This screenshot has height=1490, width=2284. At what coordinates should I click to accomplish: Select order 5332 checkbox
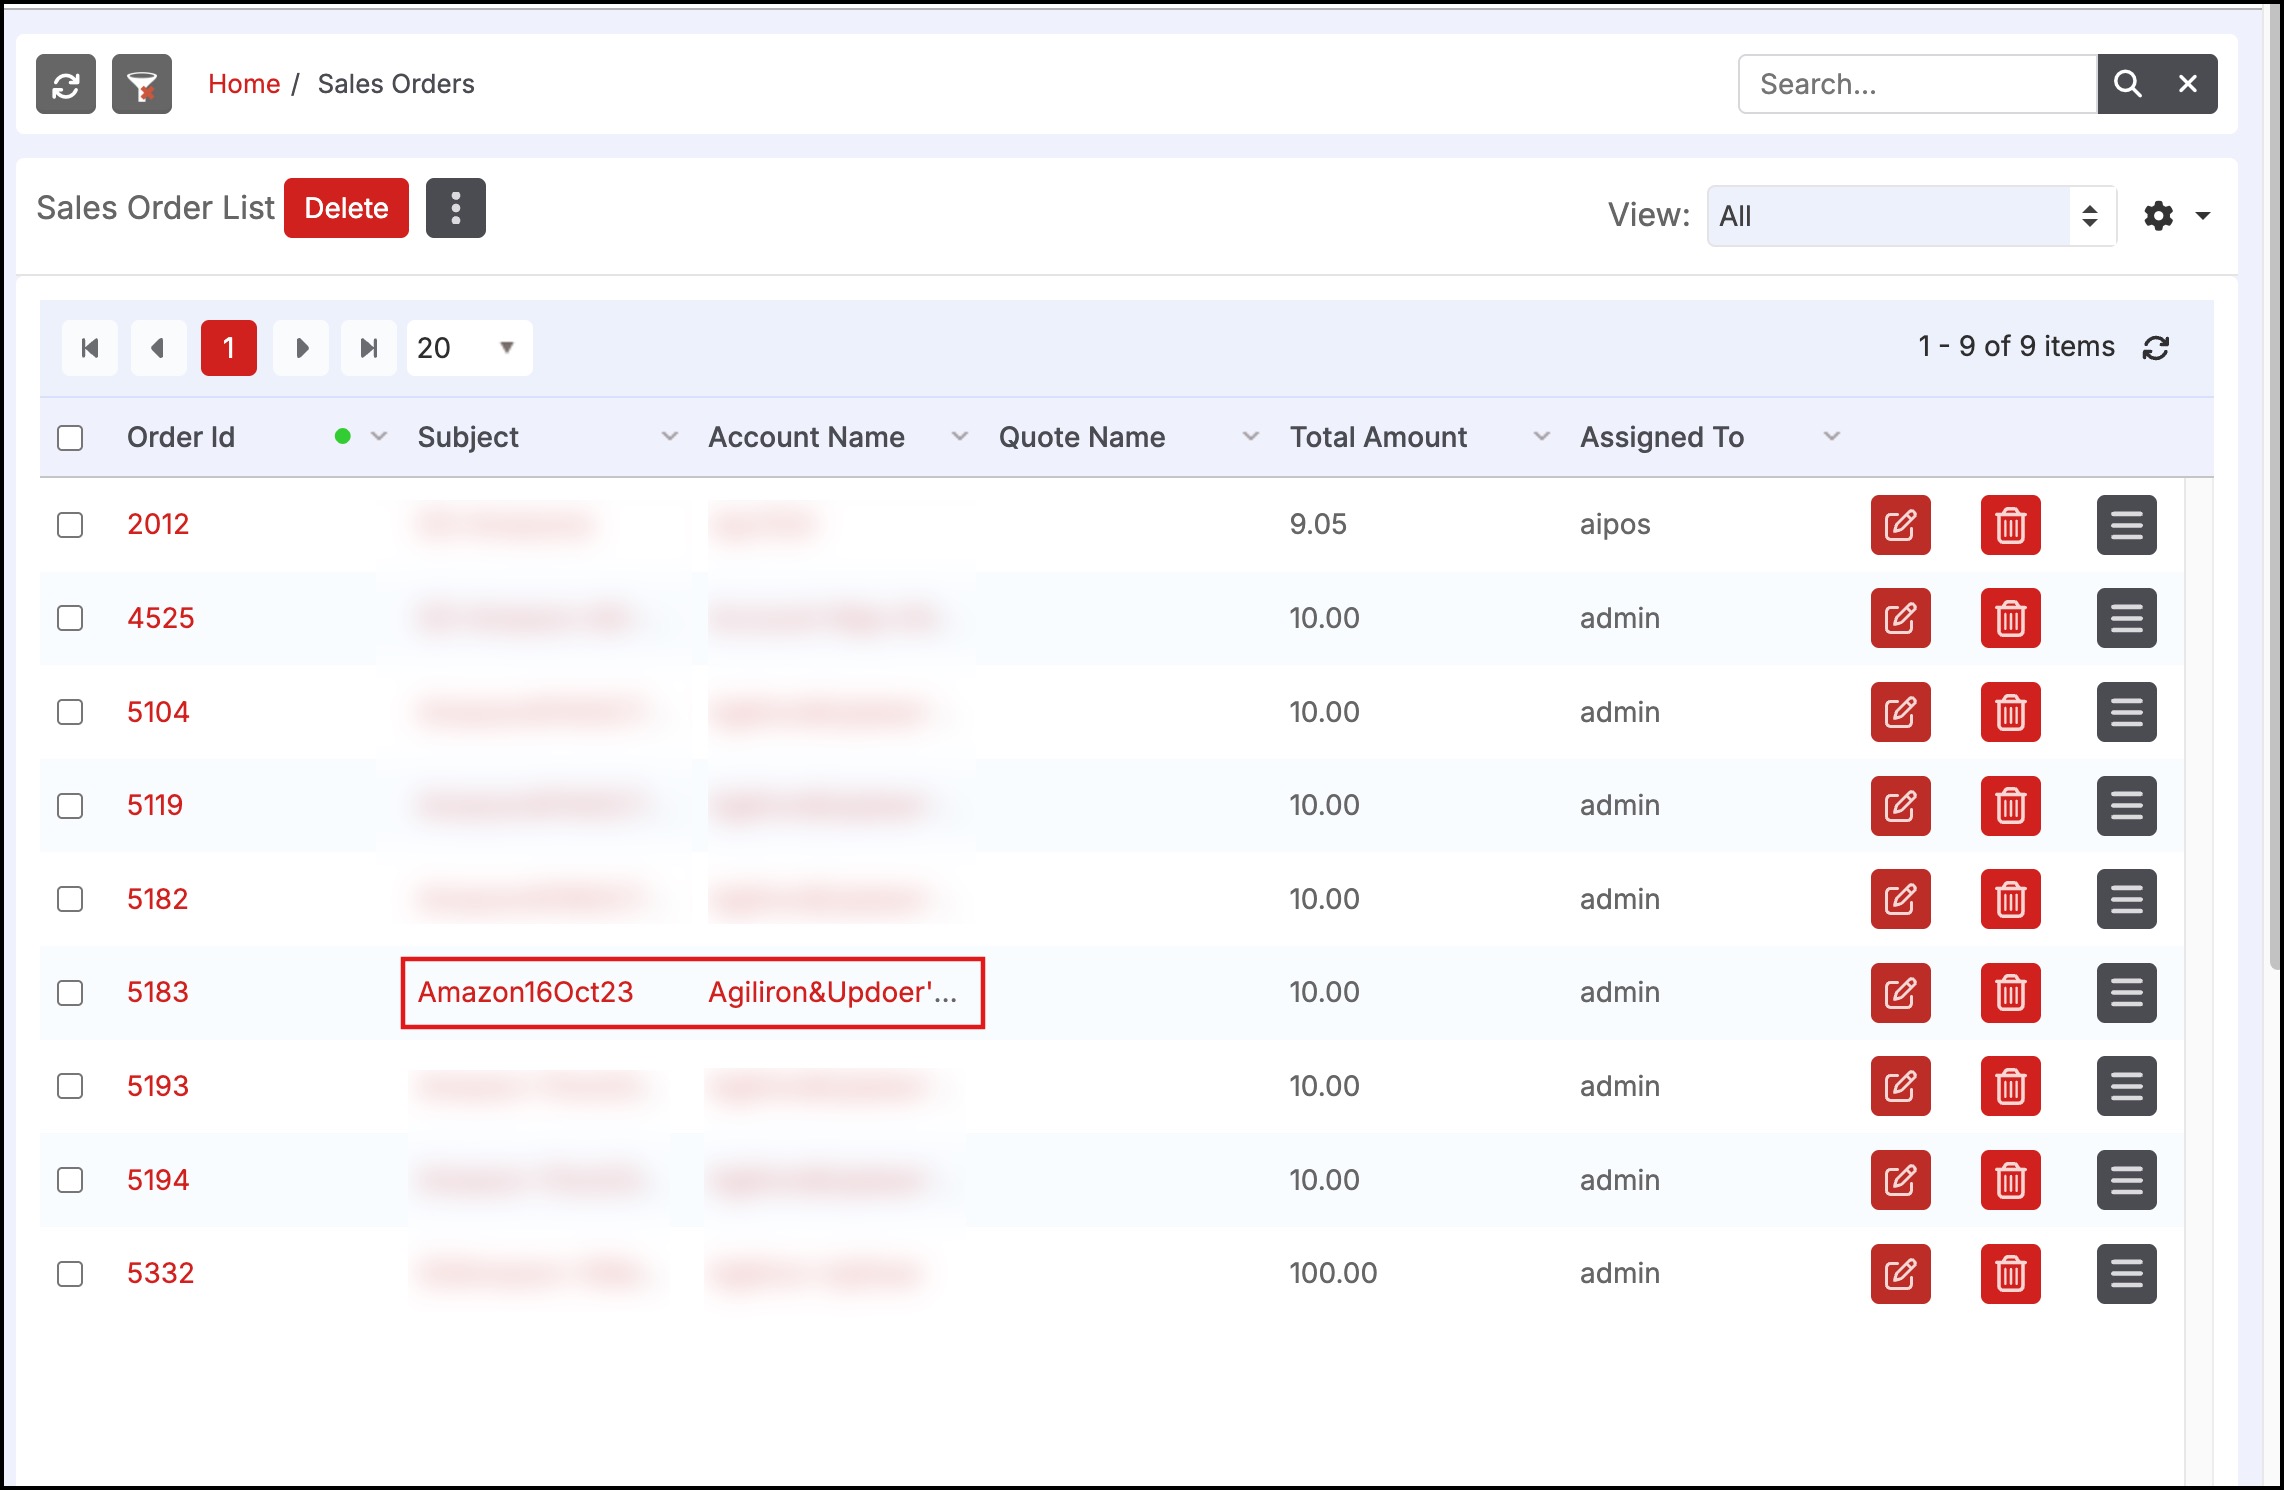[70, 1274]
